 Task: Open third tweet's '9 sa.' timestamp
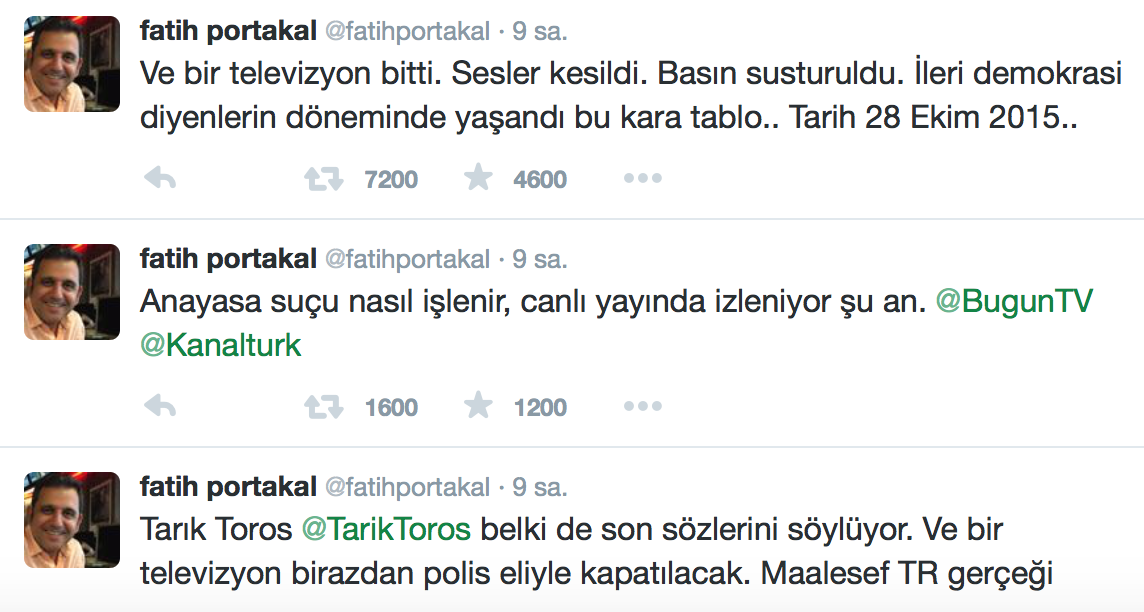pyautogui.click(x=540, y=488)
